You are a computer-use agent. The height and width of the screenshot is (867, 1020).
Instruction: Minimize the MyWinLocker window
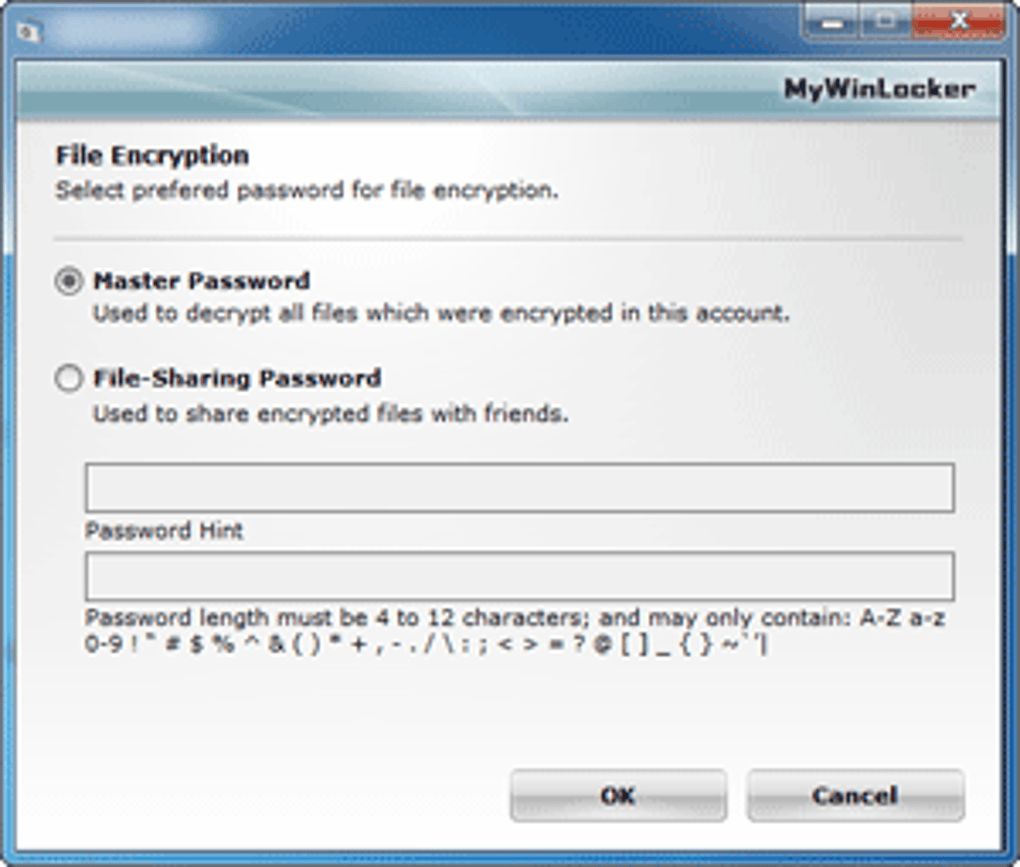click(832, 23)
